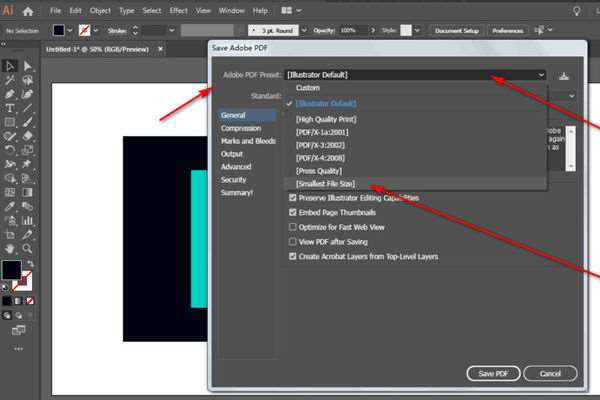Select the Magic Wand tool
Image resolution: width=600 pixels, height=400 pixels.
coord(10,80)
